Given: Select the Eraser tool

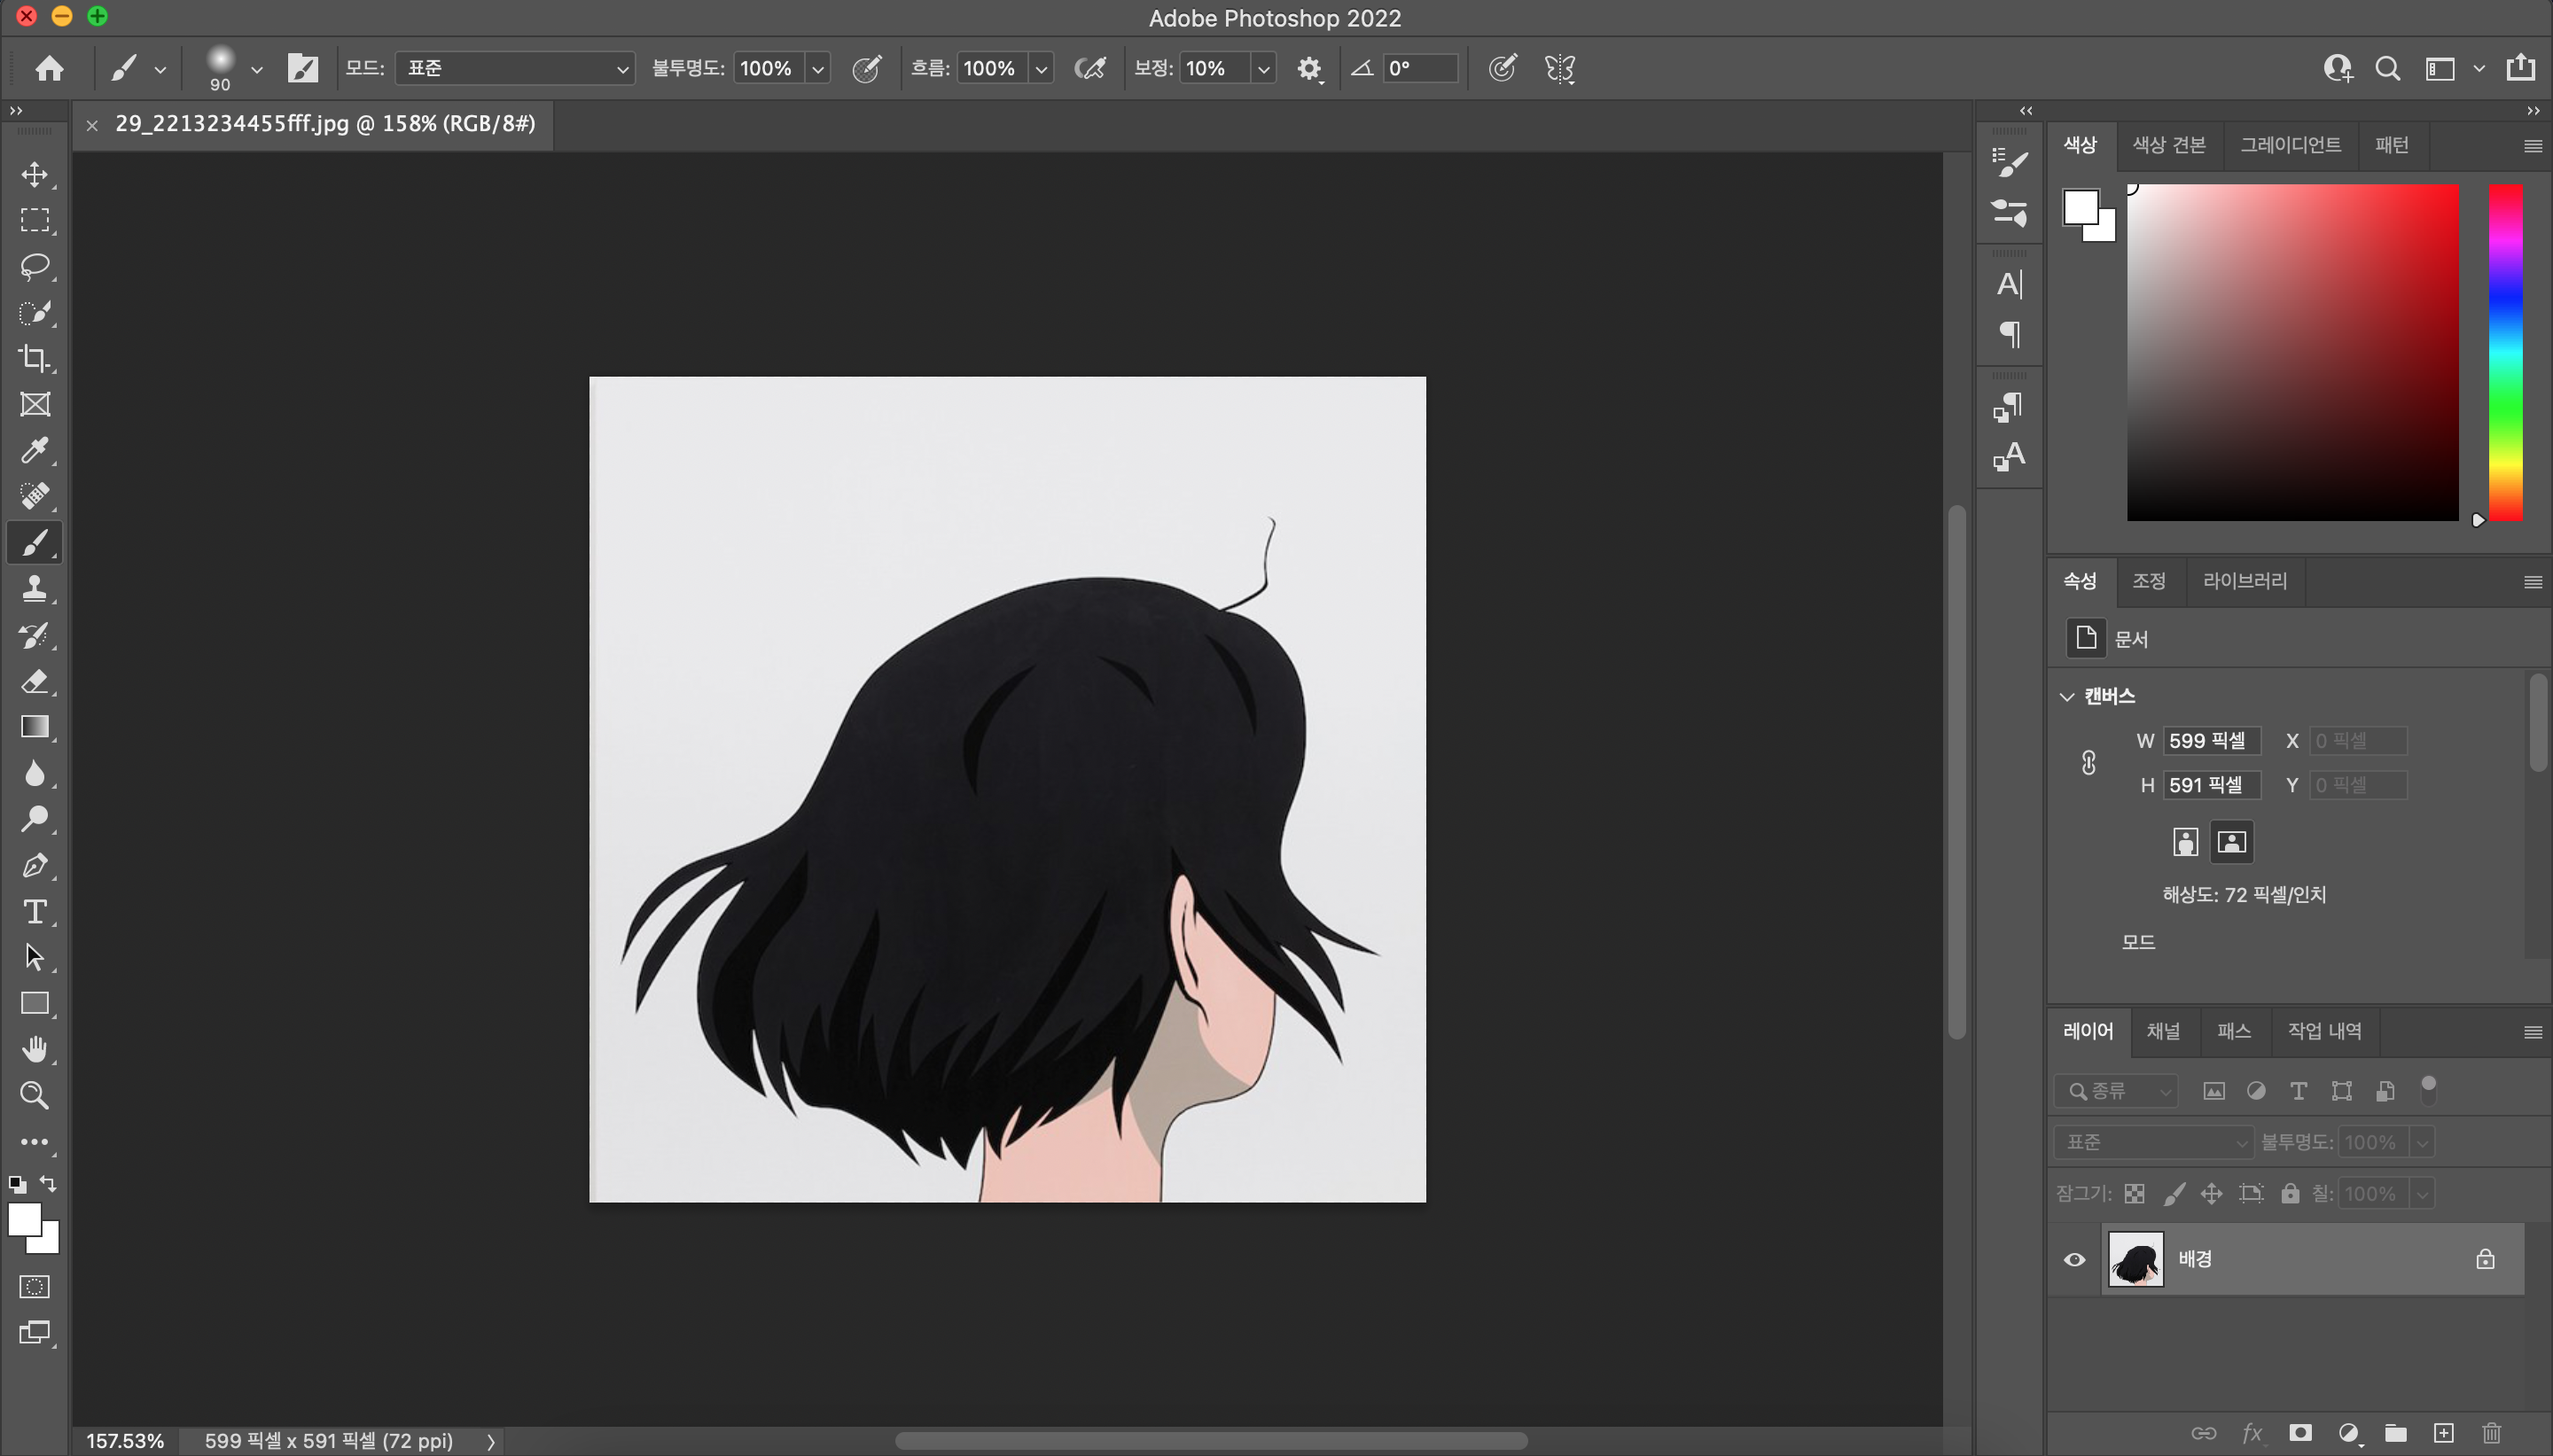Looking at the screenshot, I should [35, 681].
